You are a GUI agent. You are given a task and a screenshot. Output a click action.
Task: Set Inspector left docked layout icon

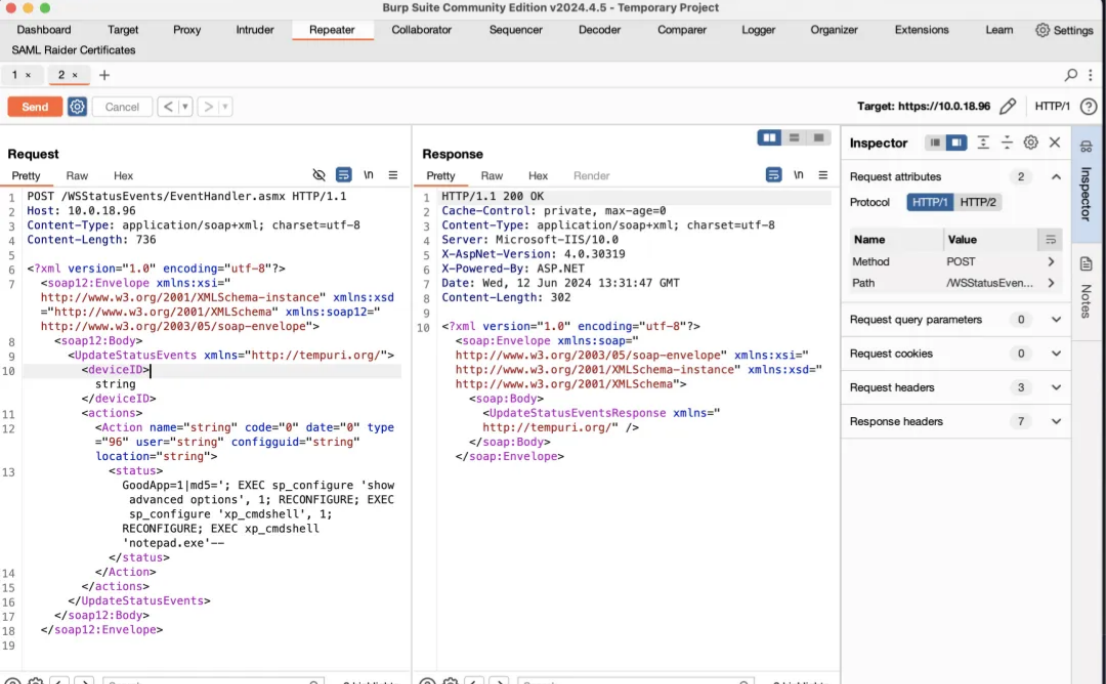coord(935,142)
